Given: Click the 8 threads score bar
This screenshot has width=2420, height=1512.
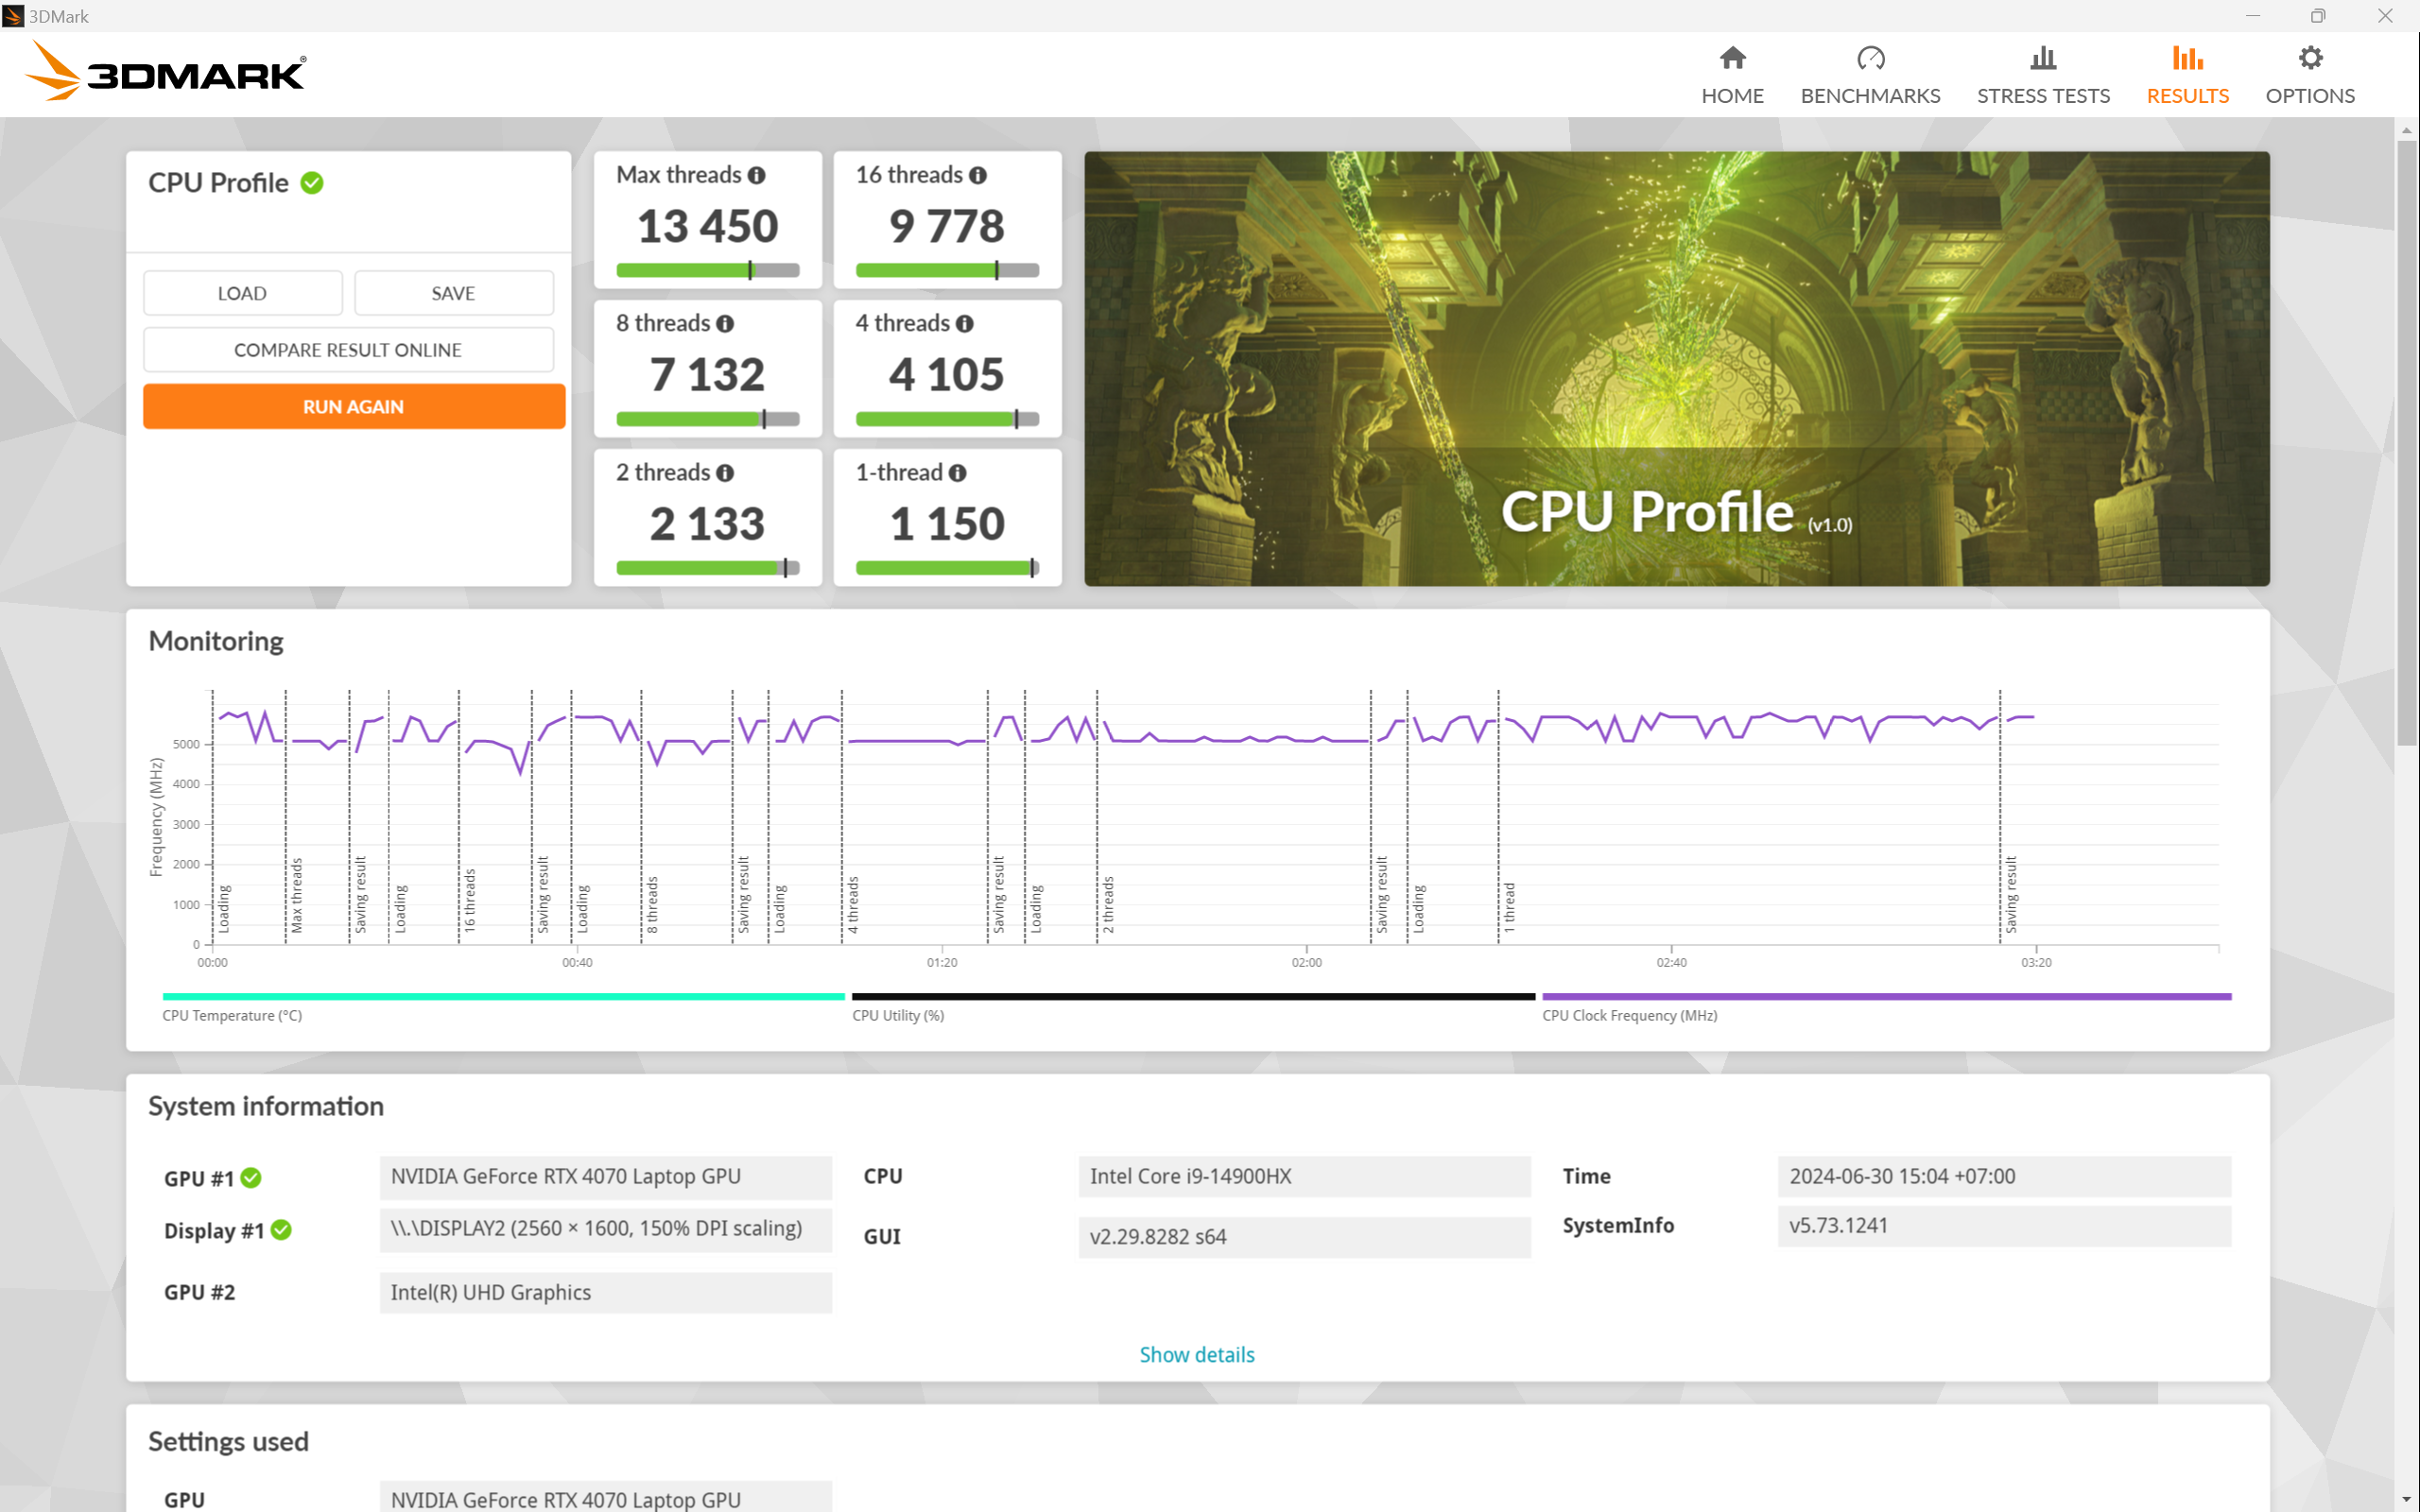Looking at the screenshot, I should point(708,419).
